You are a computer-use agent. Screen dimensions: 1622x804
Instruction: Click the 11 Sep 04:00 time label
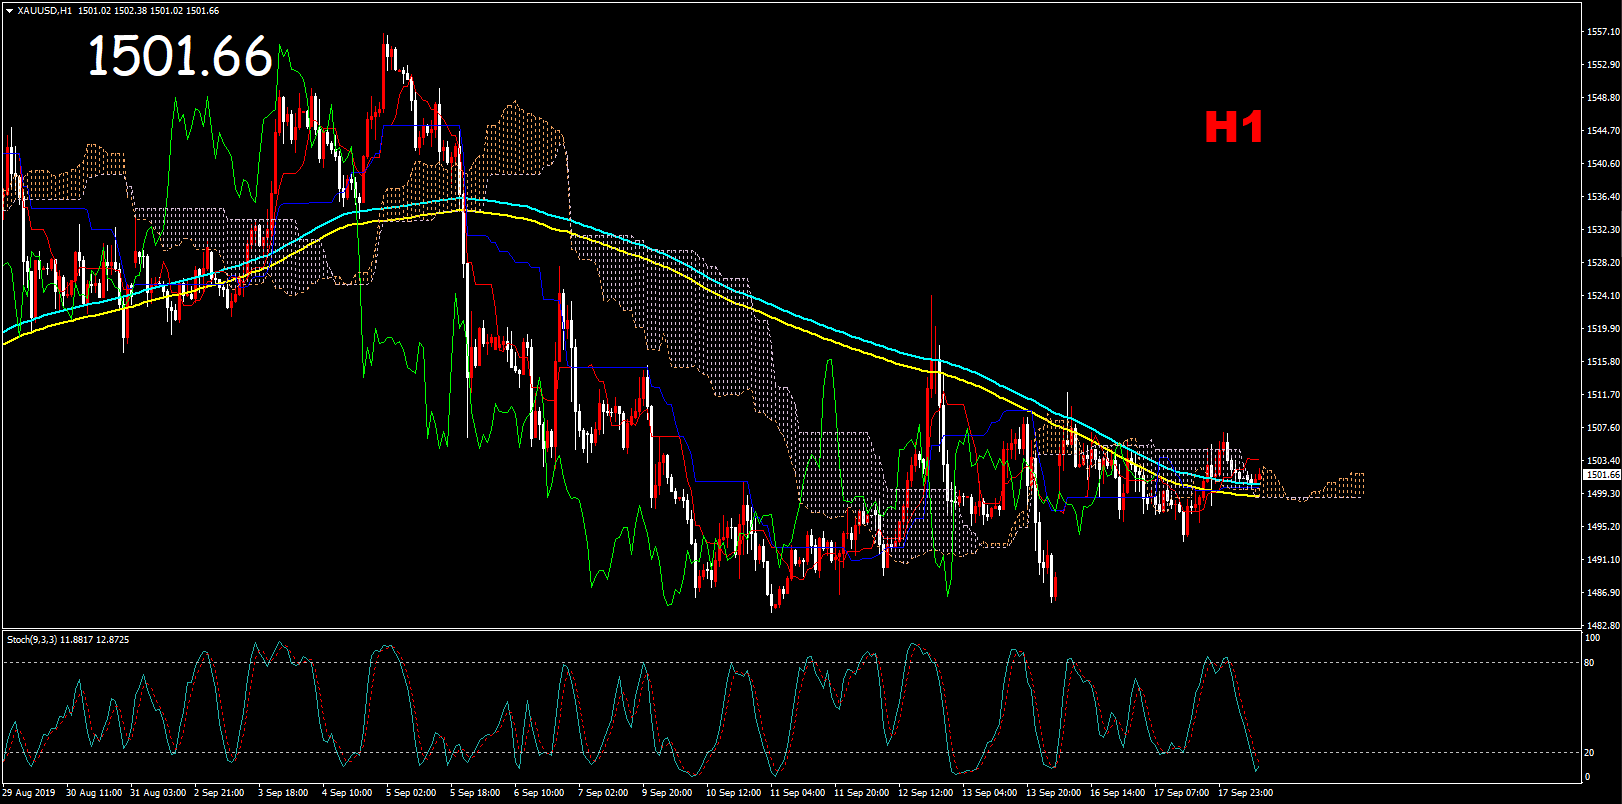coord(797,793)
